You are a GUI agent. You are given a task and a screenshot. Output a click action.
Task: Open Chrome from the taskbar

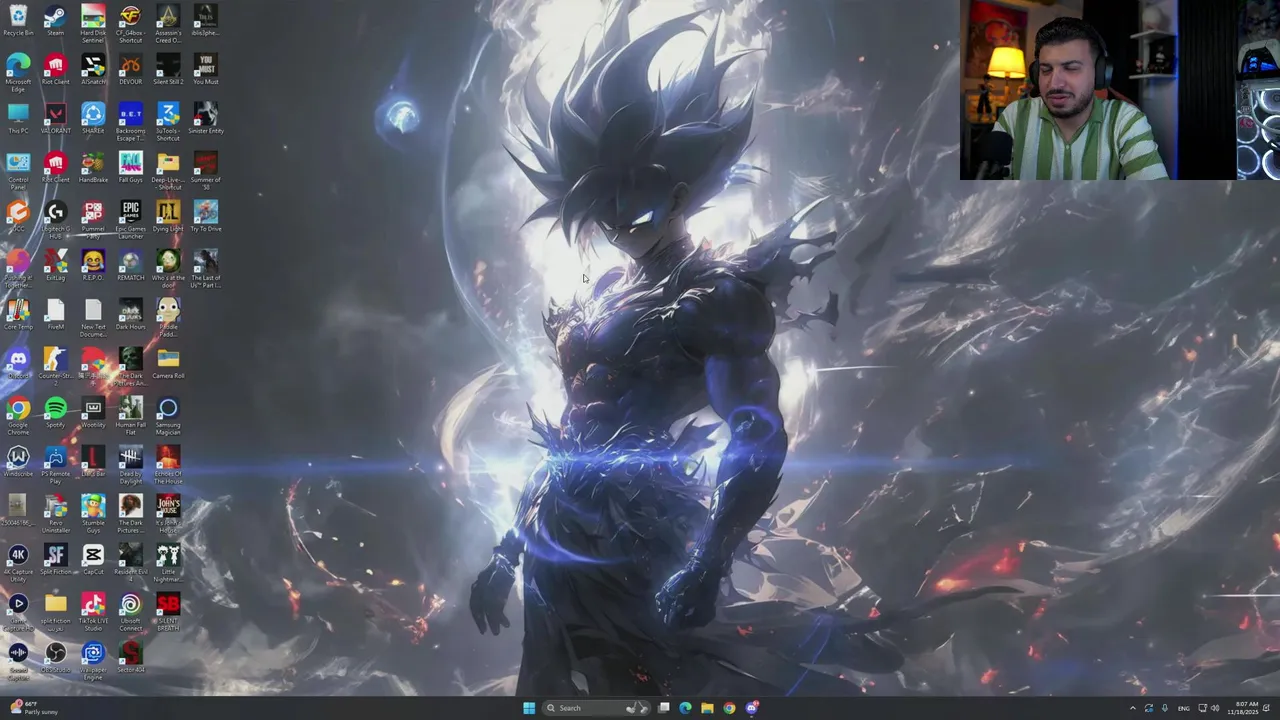pos(729,708)
